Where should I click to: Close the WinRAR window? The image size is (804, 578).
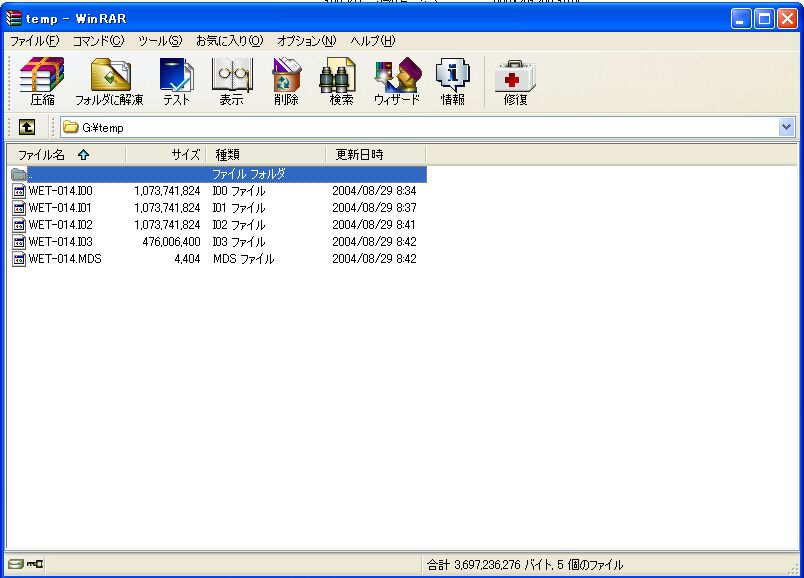[x=787, y=19]
